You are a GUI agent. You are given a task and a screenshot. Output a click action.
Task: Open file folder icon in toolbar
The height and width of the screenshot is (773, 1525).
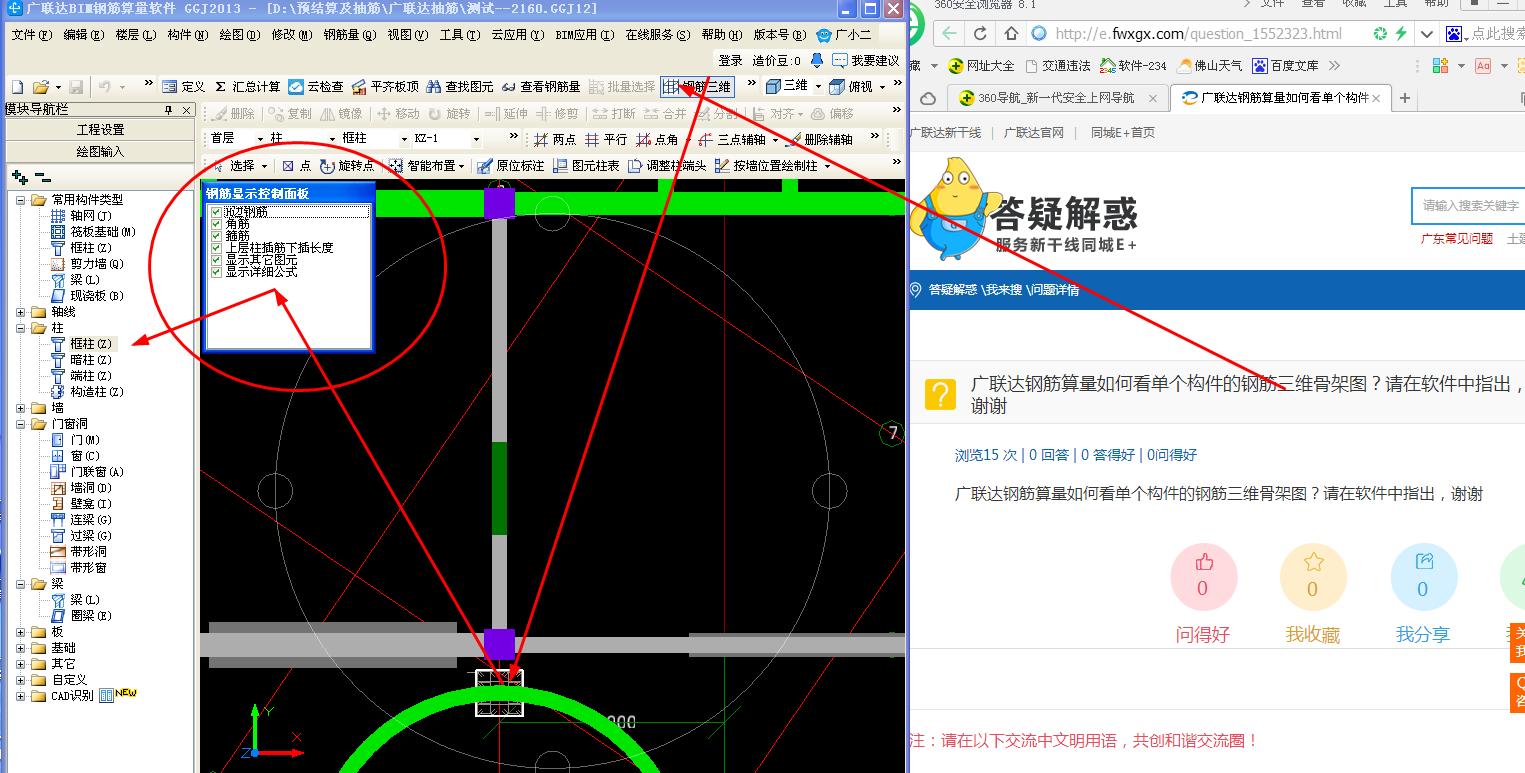coord(41,87)
